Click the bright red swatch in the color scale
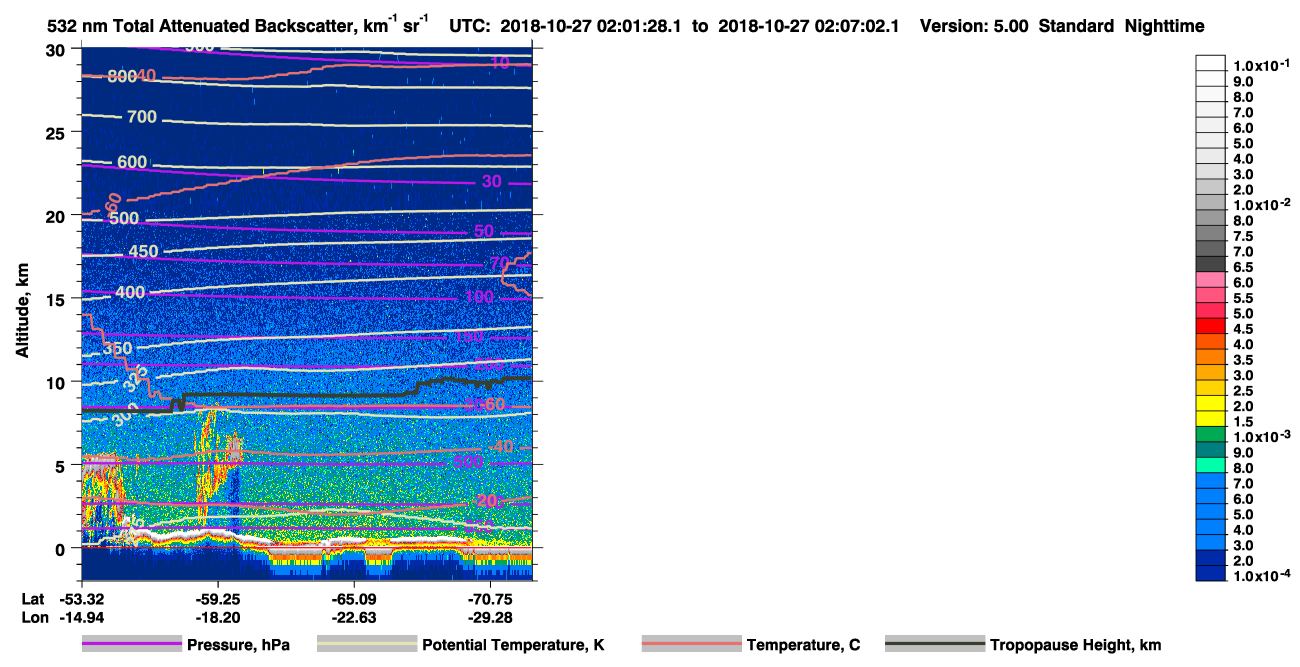This screenshot has width=1300, height=667. [1210, 326]
